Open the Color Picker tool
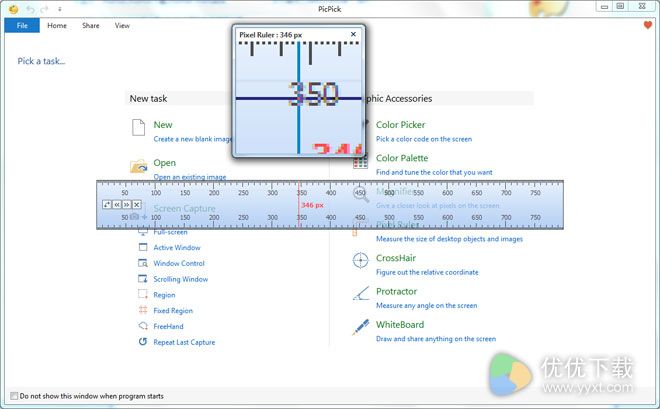 tap(400, 125)
